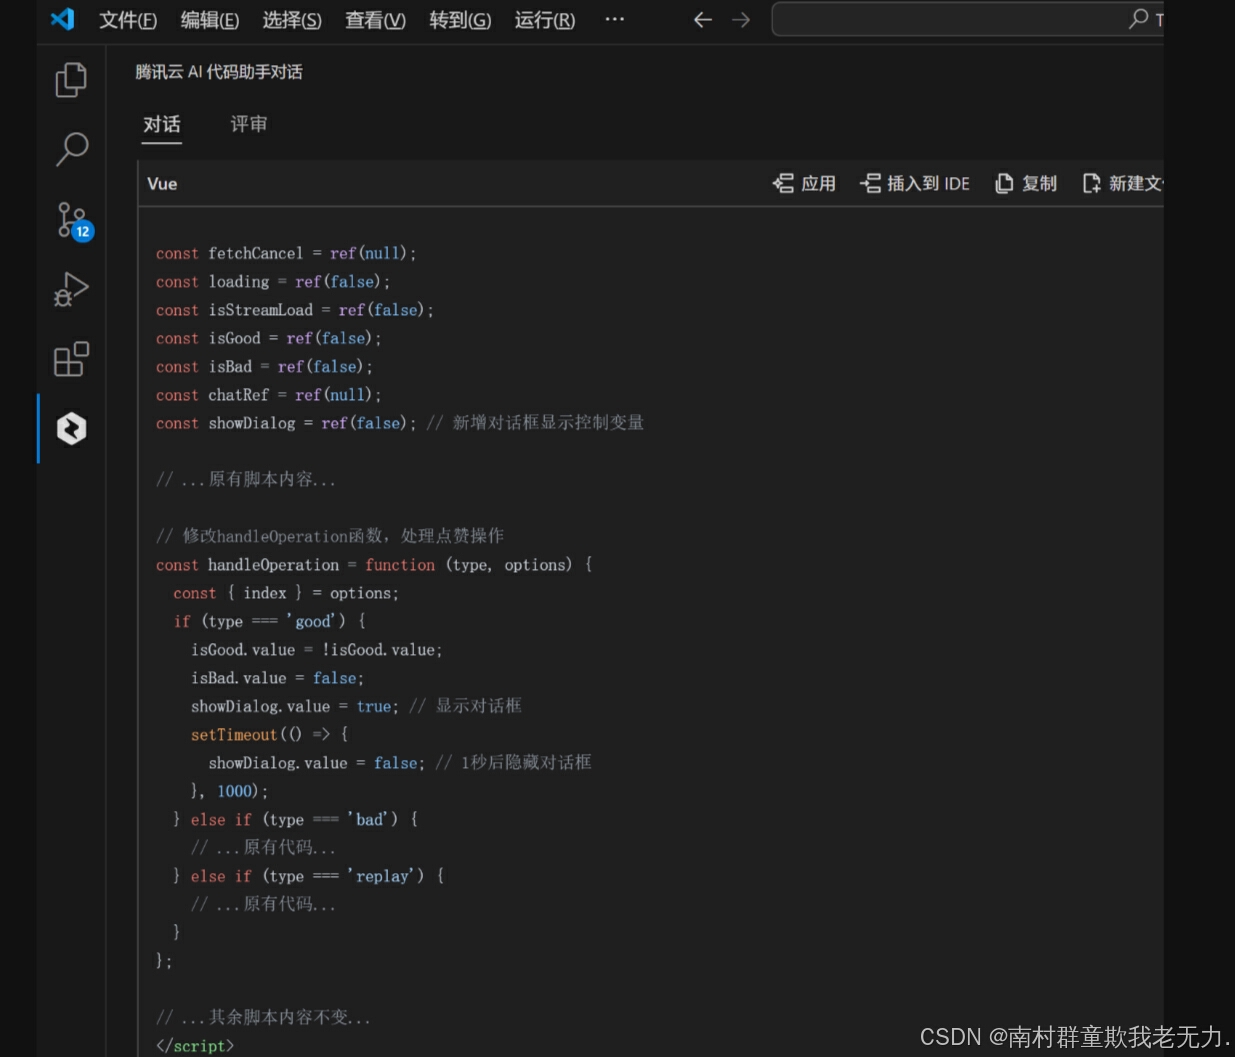This screenshot has height=1057, width=1235.
Task: Click 新建文件 button in code header
Action: (x=1123, y=183)
